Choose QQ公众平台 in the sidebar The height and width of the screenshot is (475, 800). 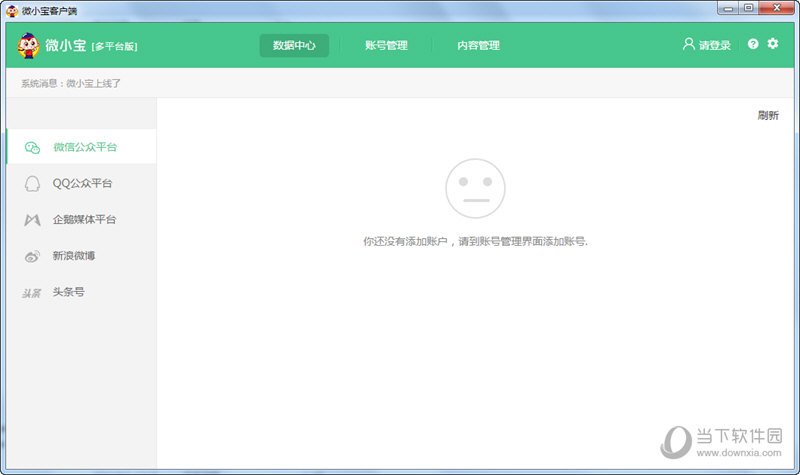click(x=81, y=183)
